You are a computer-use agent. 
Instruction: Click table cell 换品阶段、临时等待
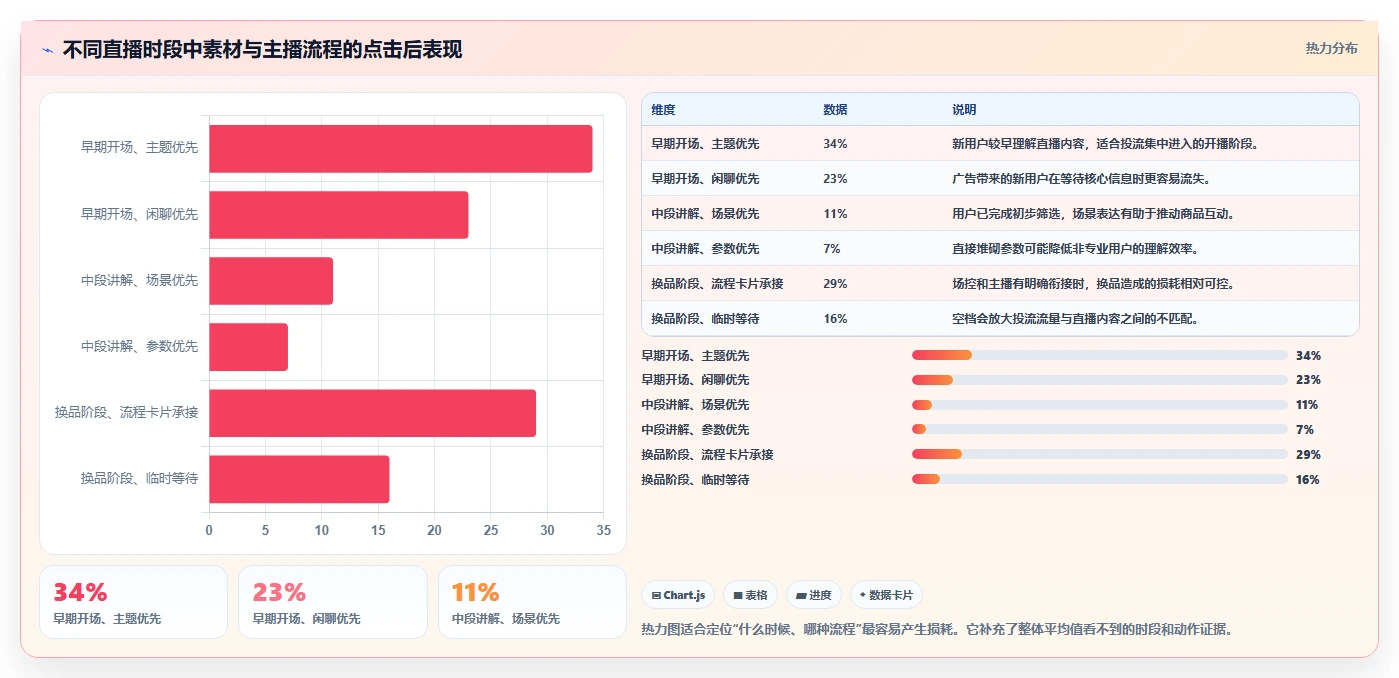705,319
